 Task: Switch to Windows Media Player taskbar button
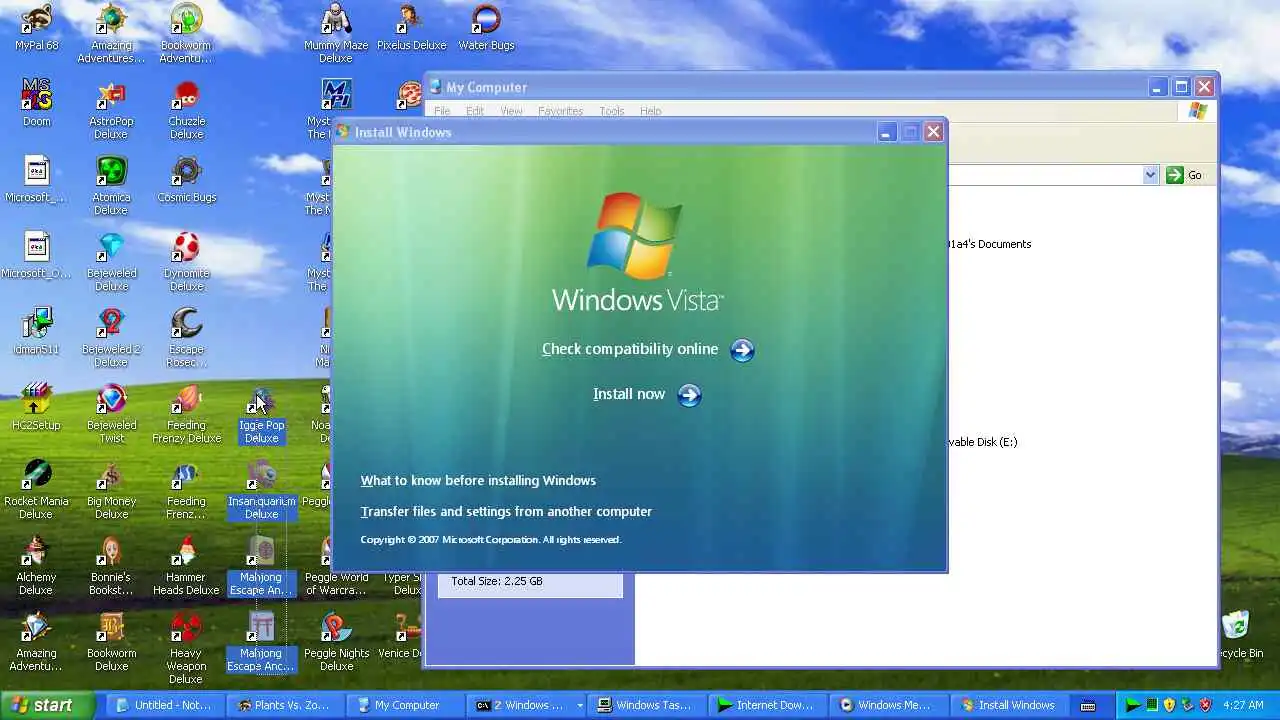[x=890, y=705]
